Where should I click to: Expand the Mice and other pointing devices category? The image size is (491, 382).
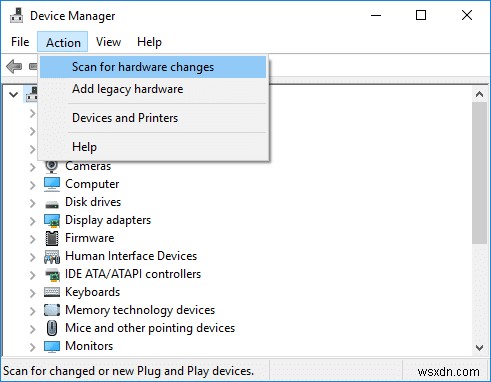pos(32,328)
